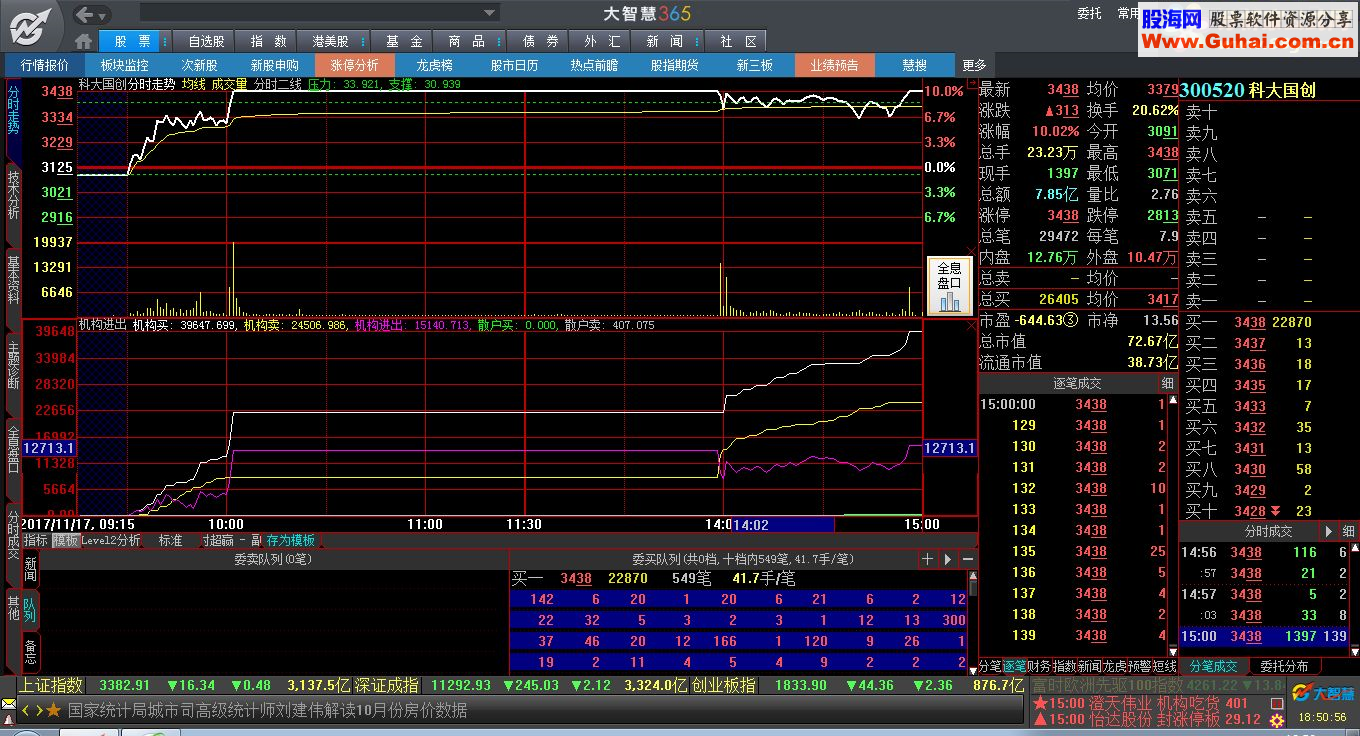Open 慧搜 search

click(x=914, y=65)
